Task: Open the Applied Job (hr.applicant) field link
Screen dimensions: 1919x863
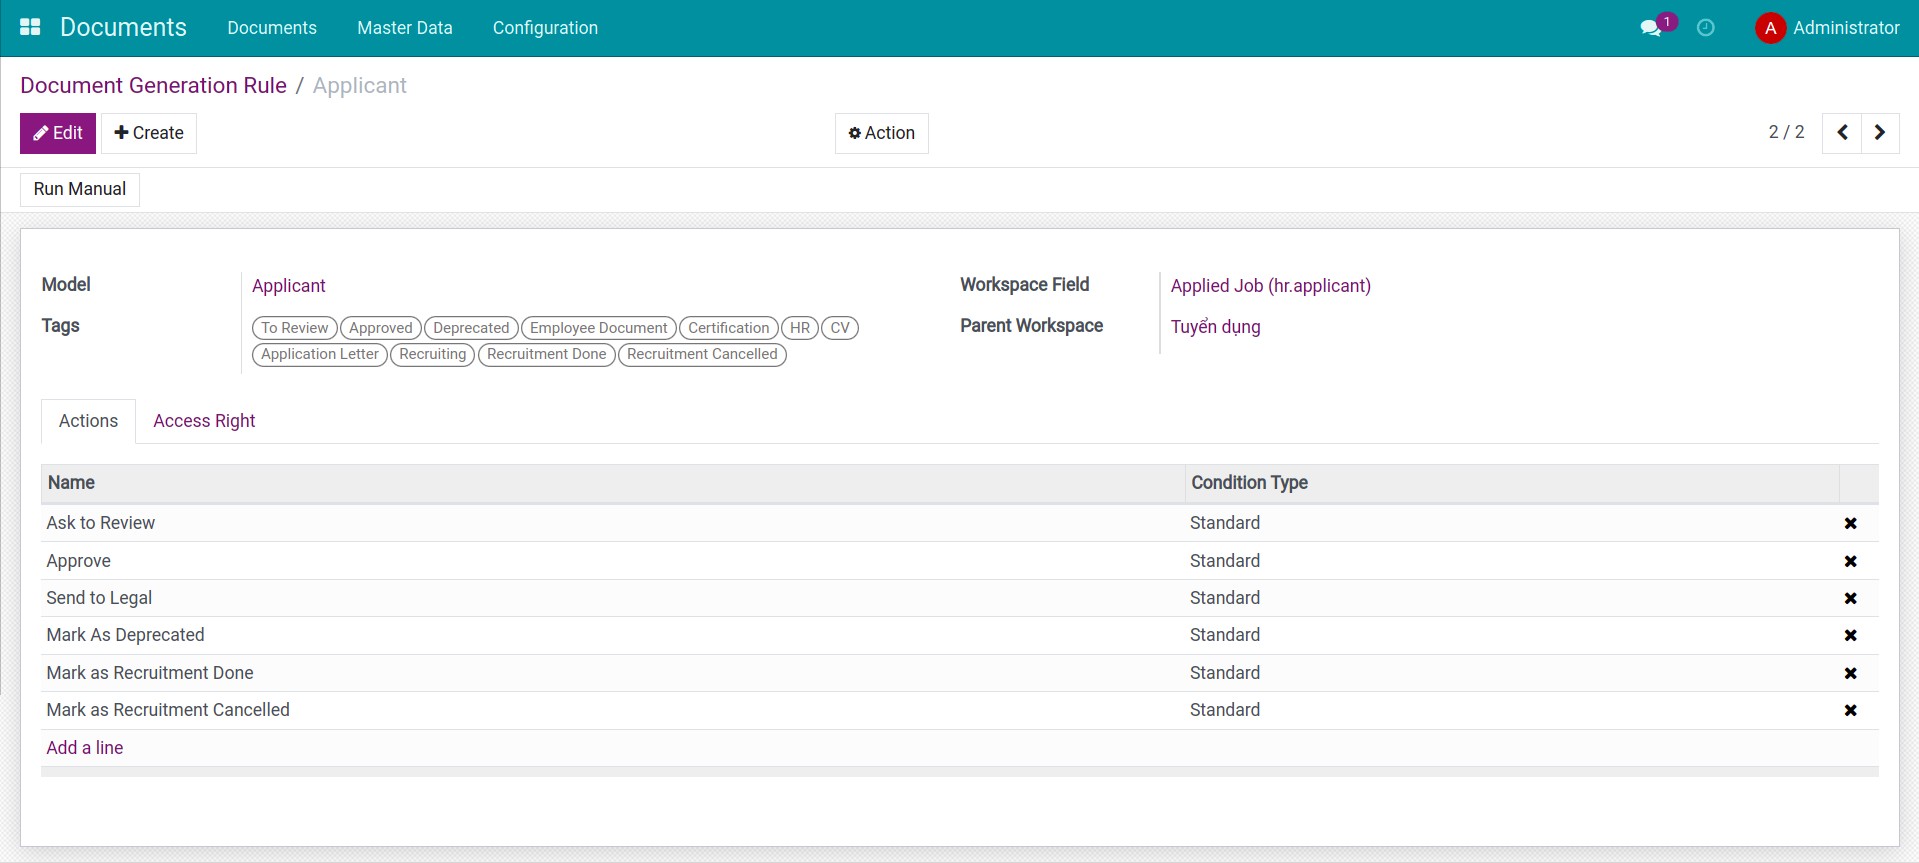Action: (x=1270, y=286)
